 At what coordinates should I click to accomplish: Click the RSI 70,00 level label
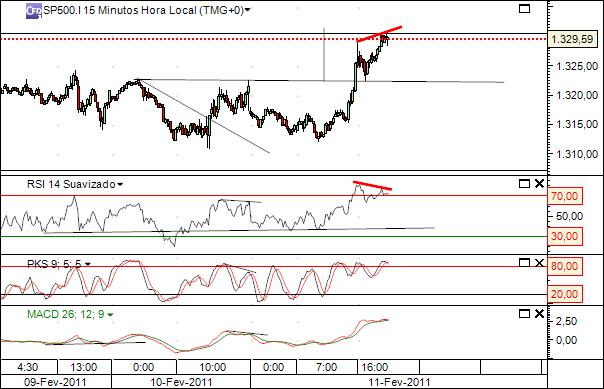[565, 196]
